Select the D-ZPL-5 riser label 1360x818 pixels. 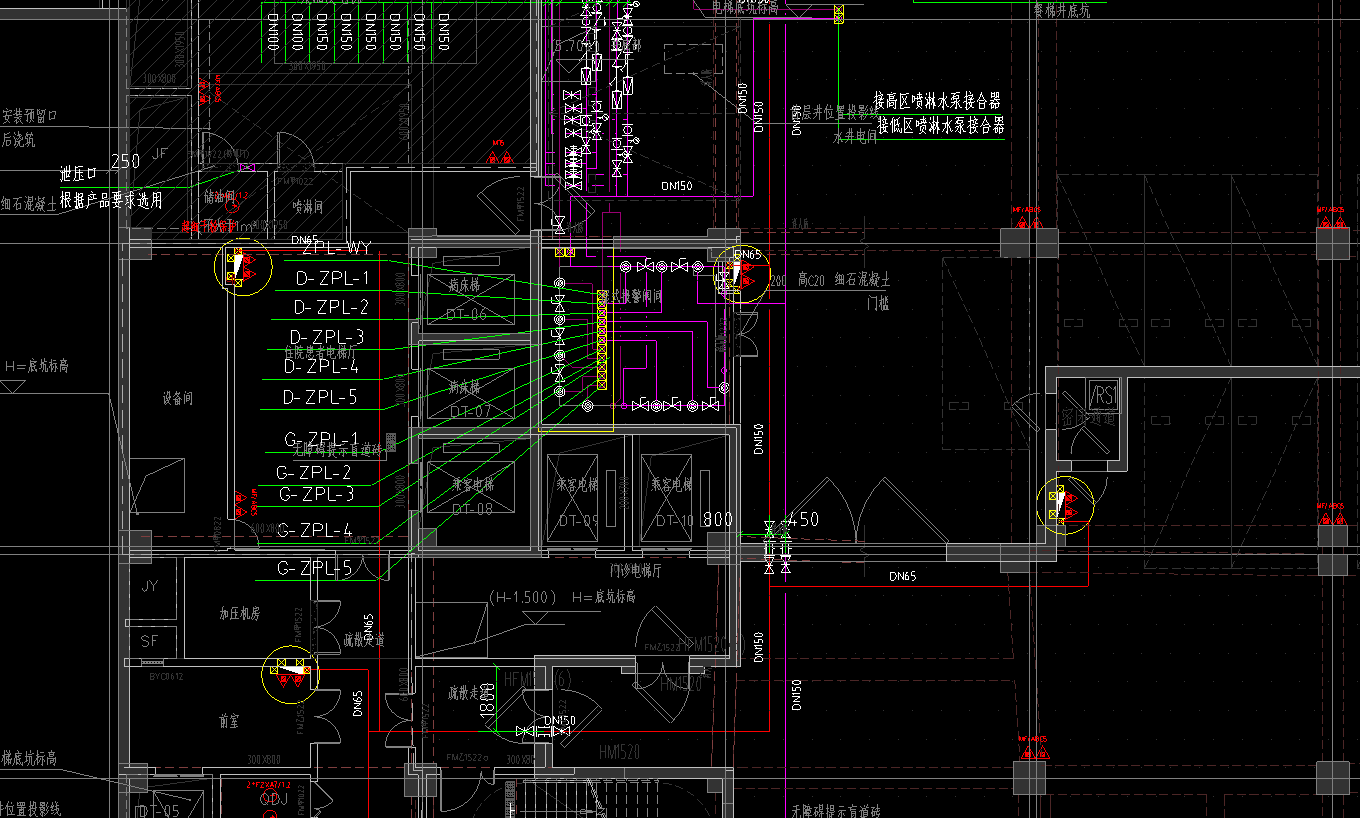[320, 397]
